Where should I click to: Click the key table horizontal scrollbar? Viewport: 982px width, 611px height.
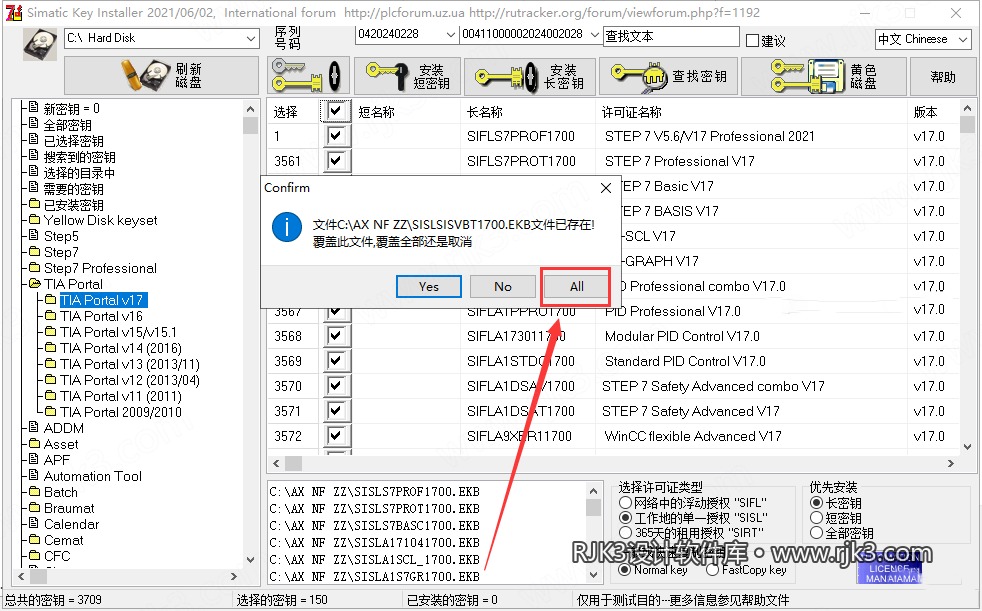612,463
